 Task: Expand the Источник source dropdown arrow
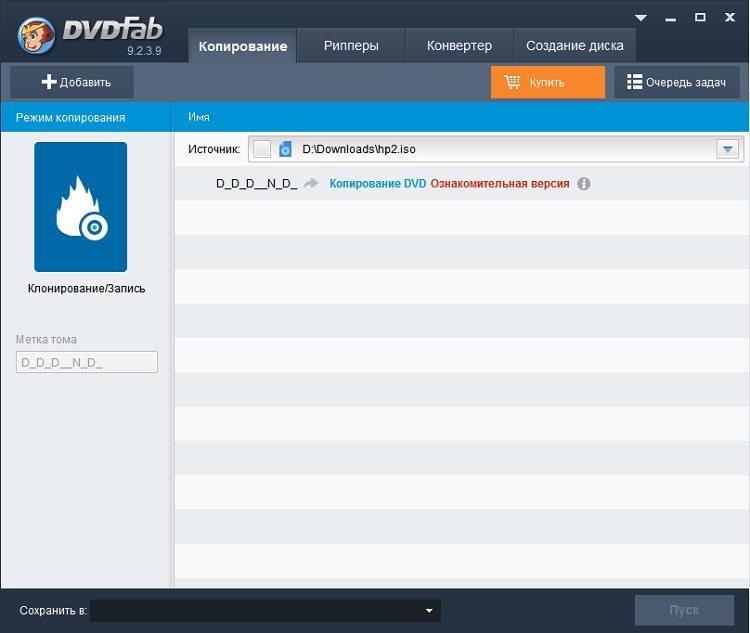tap(728, 149)
